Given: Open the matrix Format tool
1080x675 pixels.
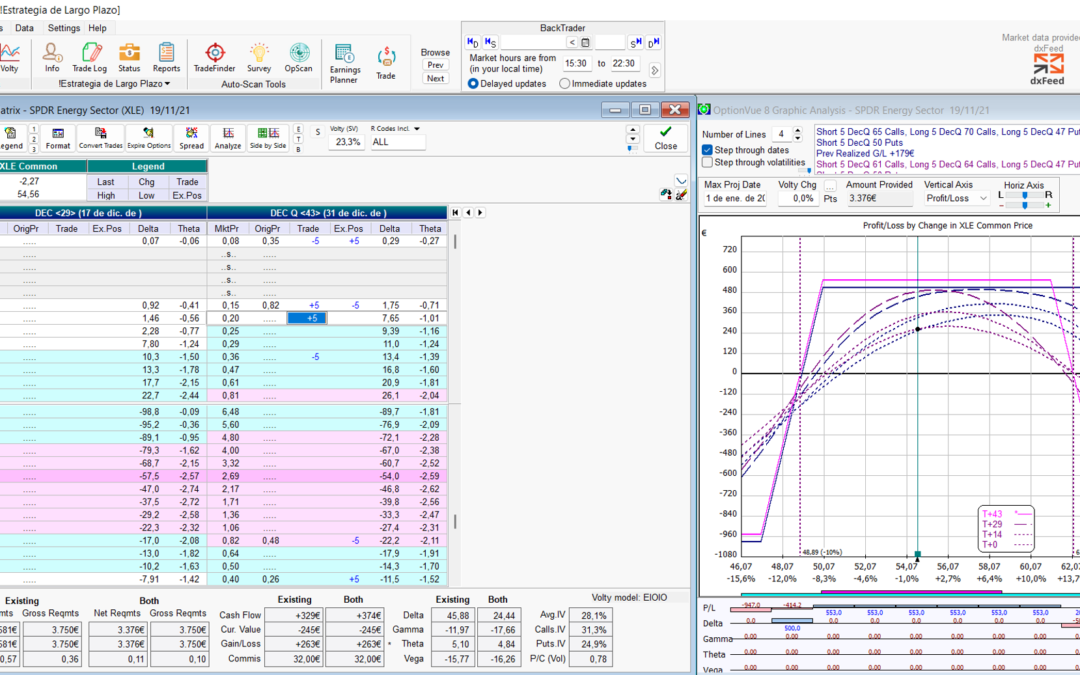Looking at the screenshot, I should tap(58, 138).
